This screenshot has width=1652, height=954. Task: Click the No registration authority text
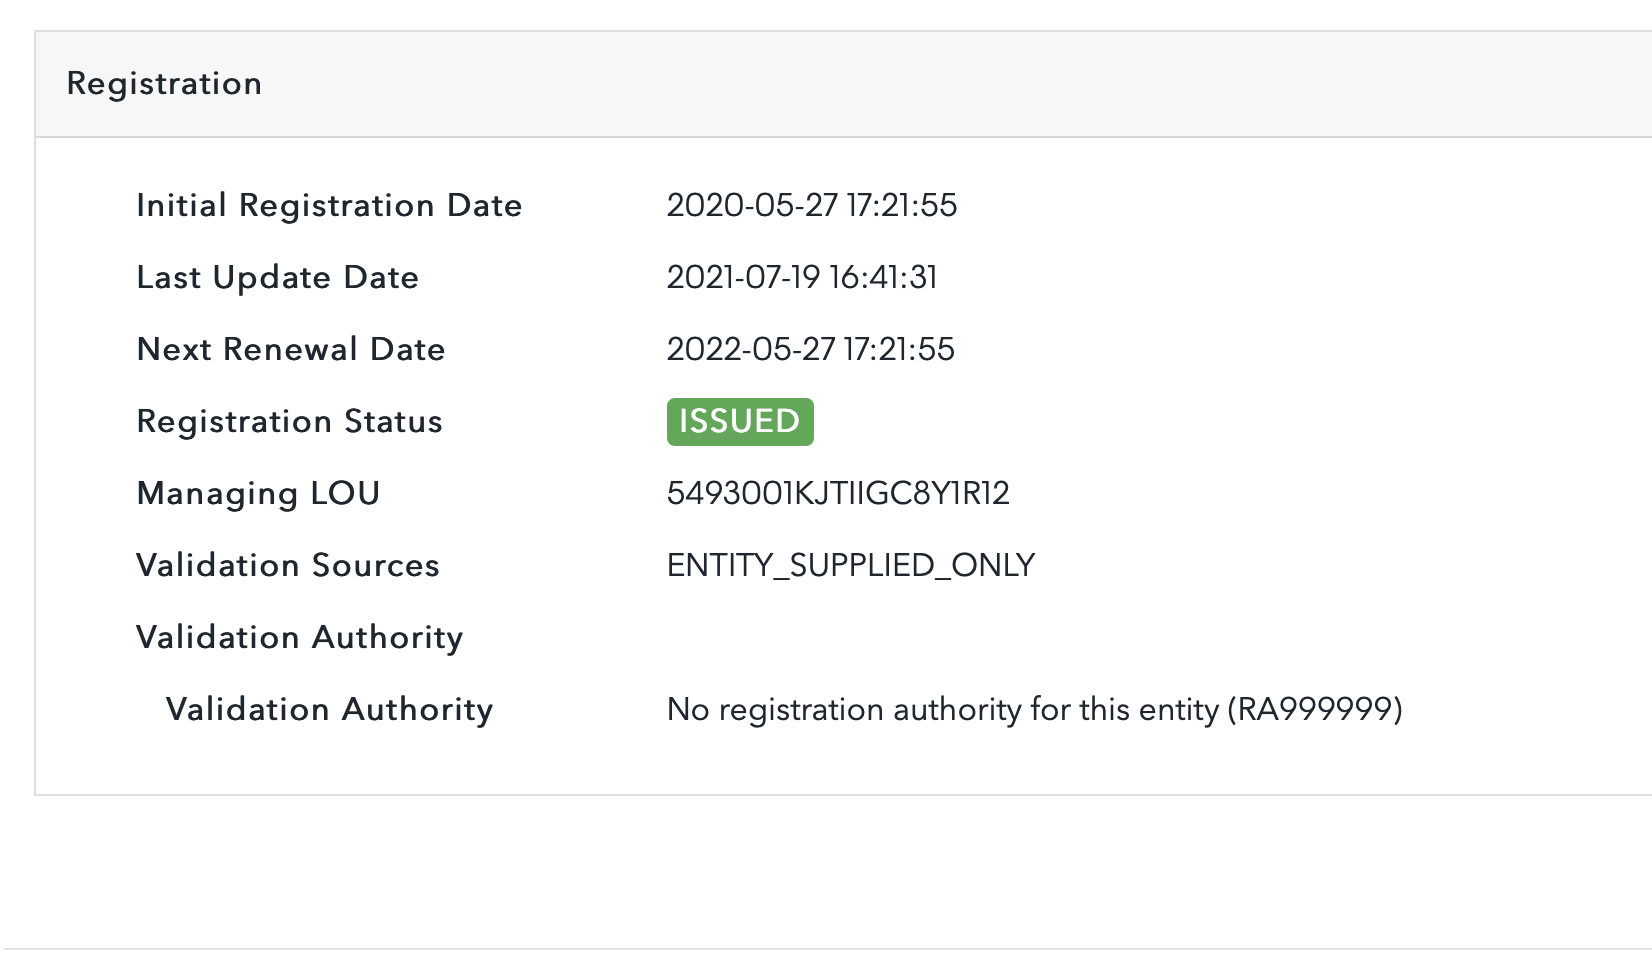pos(942,710)
